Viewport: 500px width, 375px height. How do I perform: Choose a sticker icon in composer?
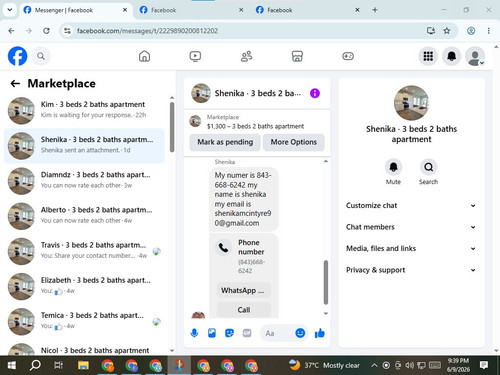[x=229, y=333]
